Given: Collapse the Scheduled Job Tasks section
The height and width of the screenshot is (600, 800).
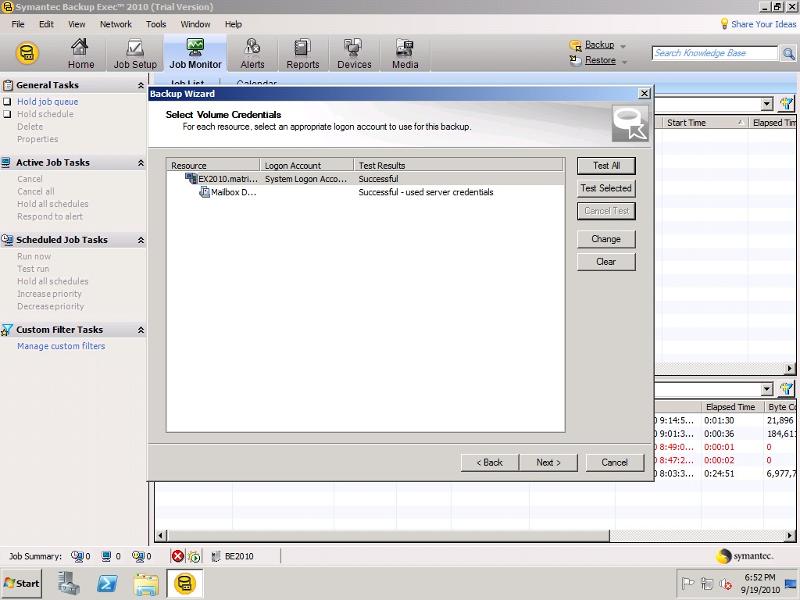Looking at the screenshot, I should [141, 240].
